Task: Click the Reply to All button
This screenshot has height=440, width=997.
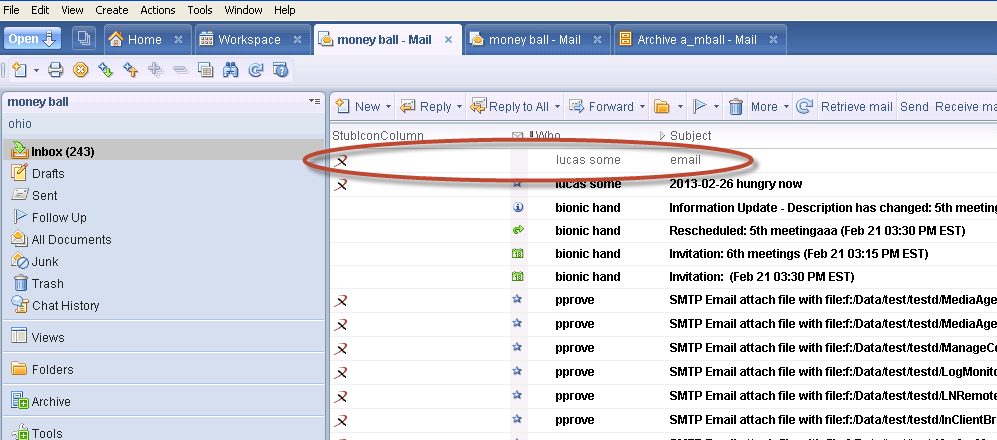Action: point(510,106)
